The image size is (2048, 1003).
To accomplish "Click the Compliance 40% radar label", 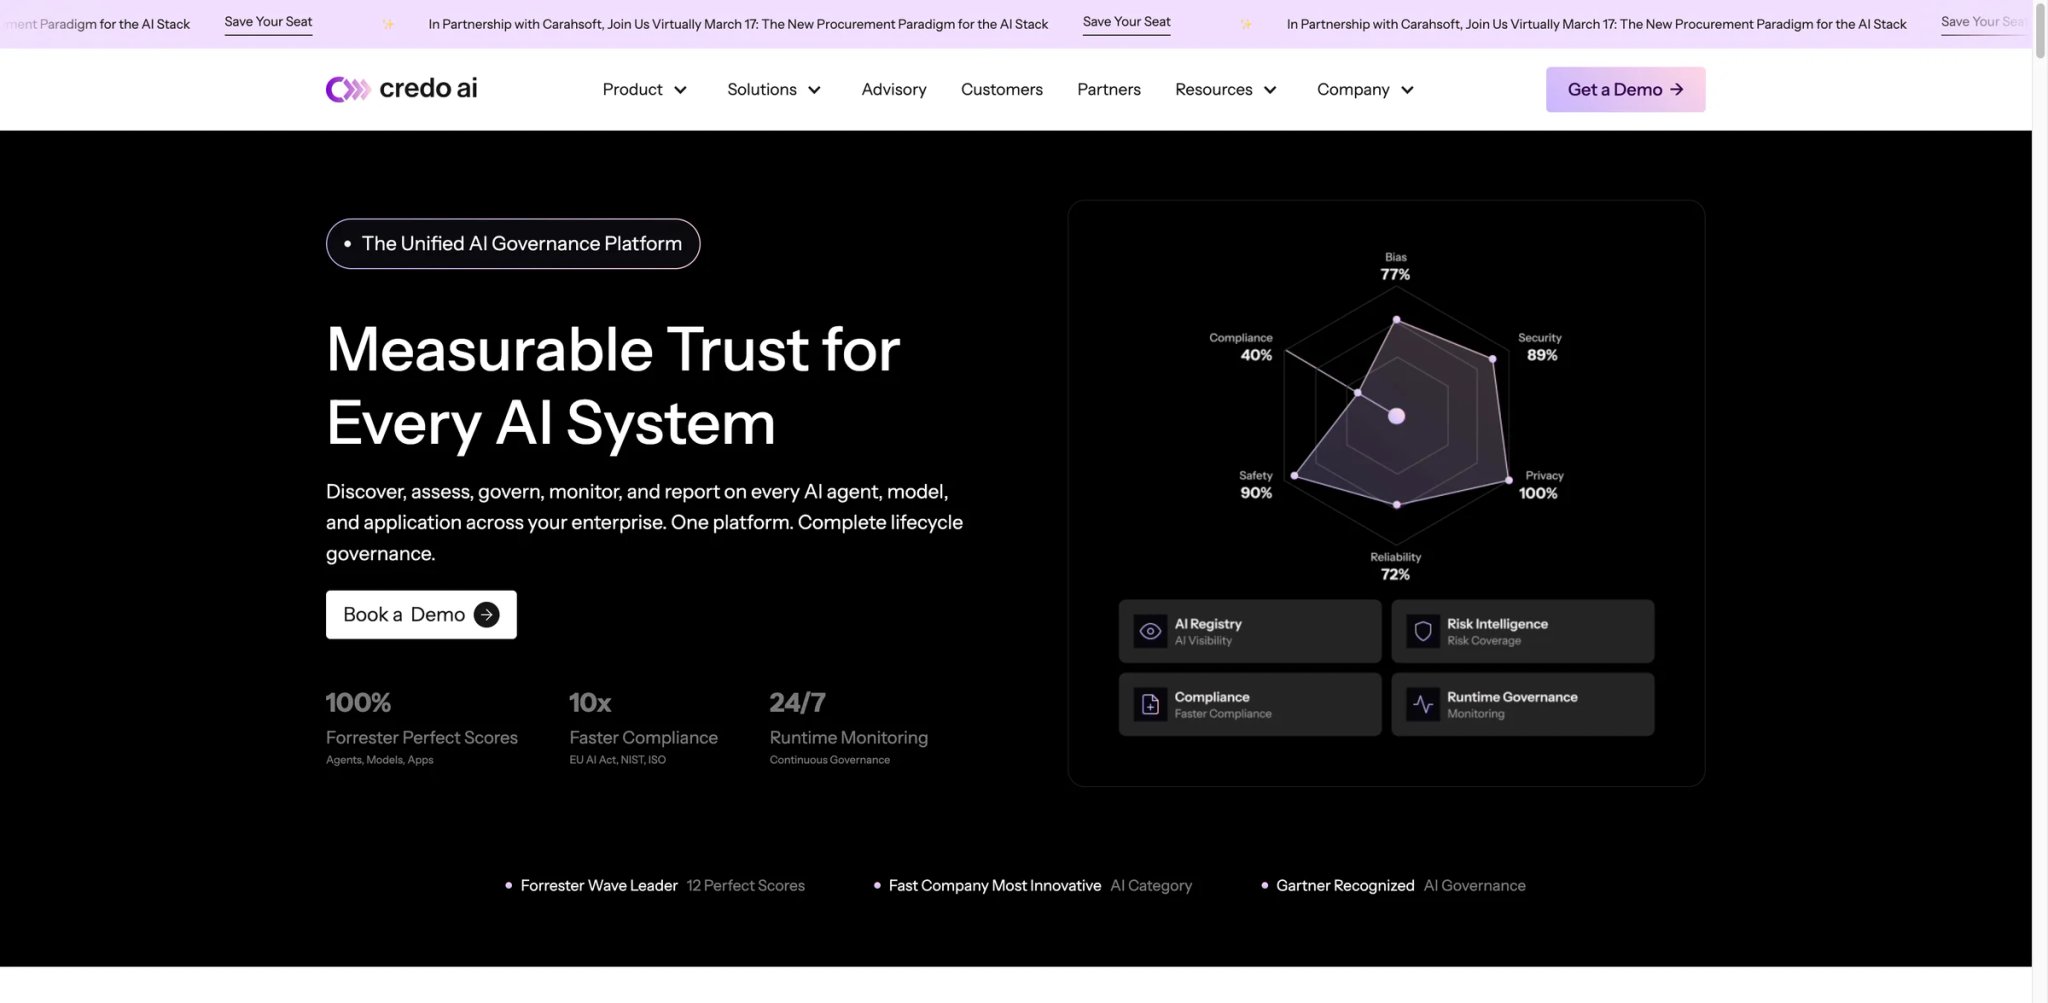I will pyautogui.click(x=1241, y=347).
